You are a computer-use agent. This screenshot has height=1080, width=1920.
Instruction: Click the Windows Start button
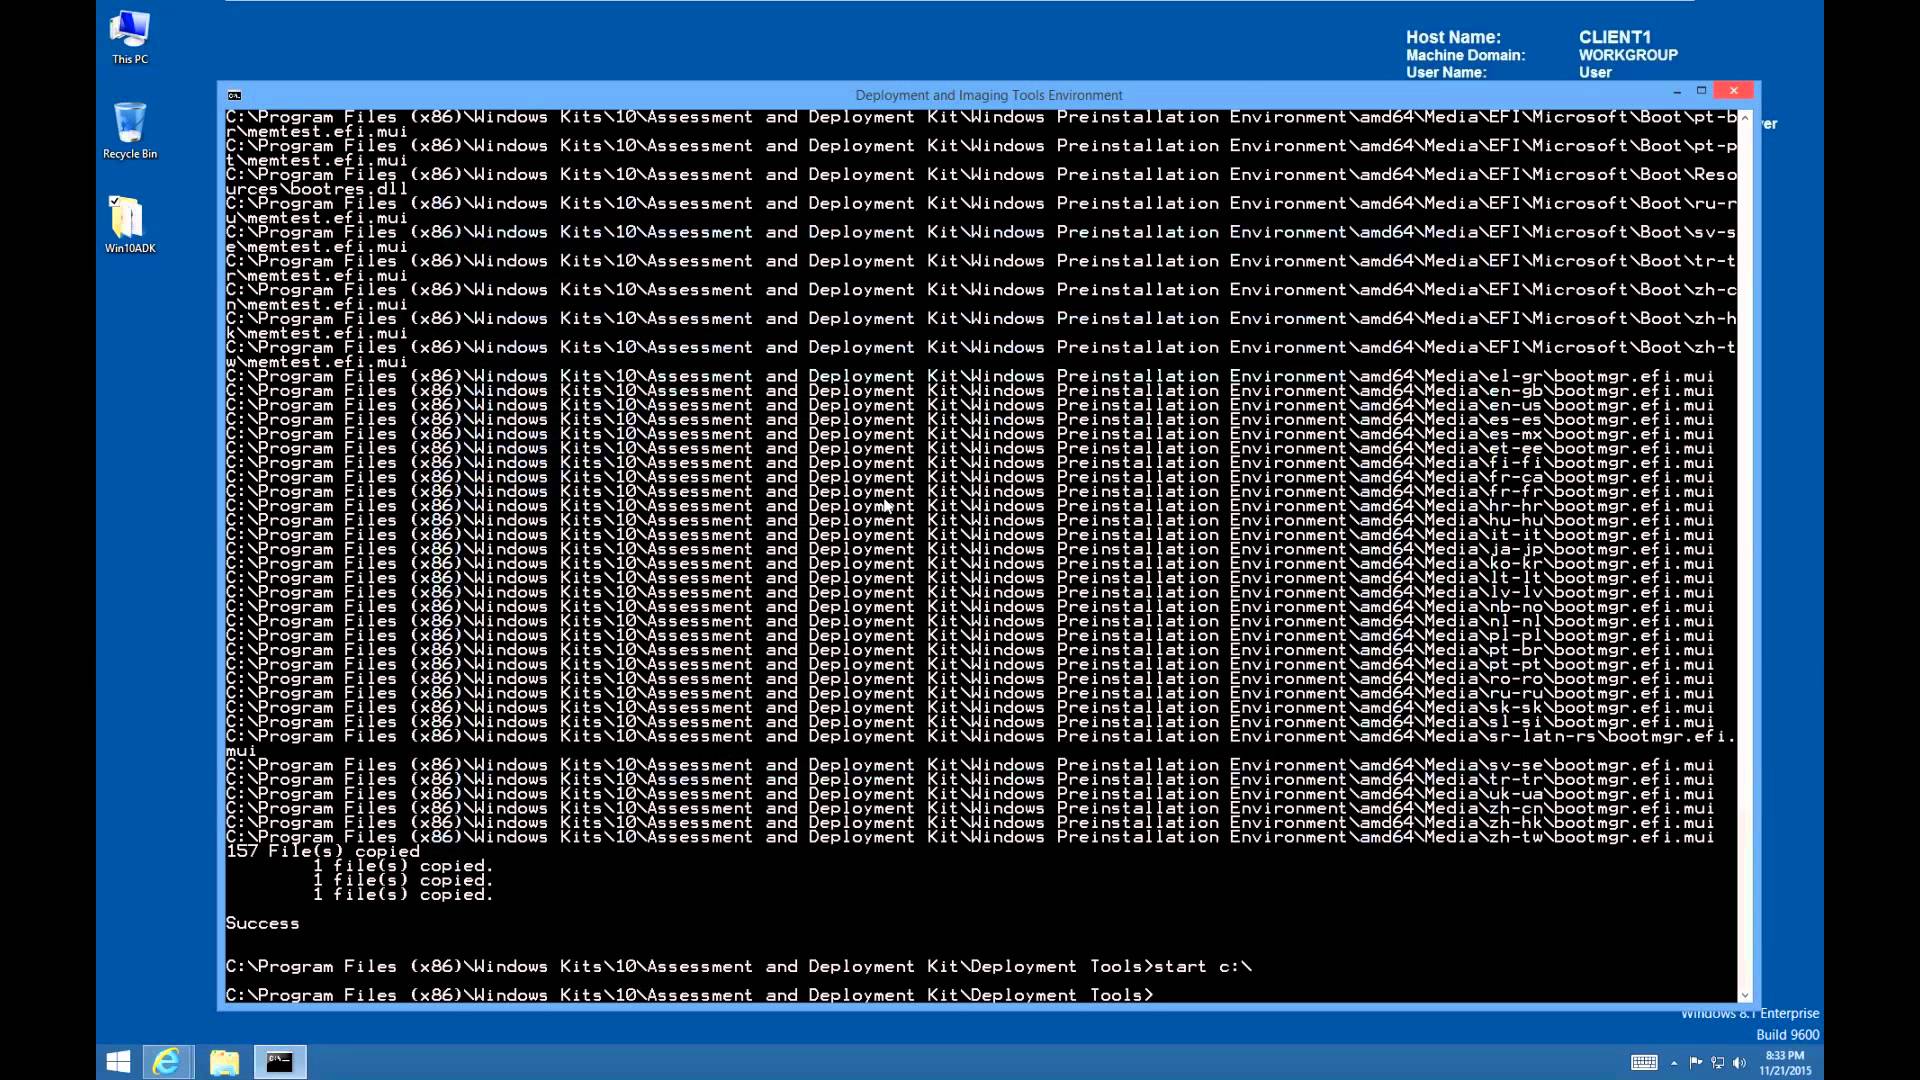pos(117,1062)
